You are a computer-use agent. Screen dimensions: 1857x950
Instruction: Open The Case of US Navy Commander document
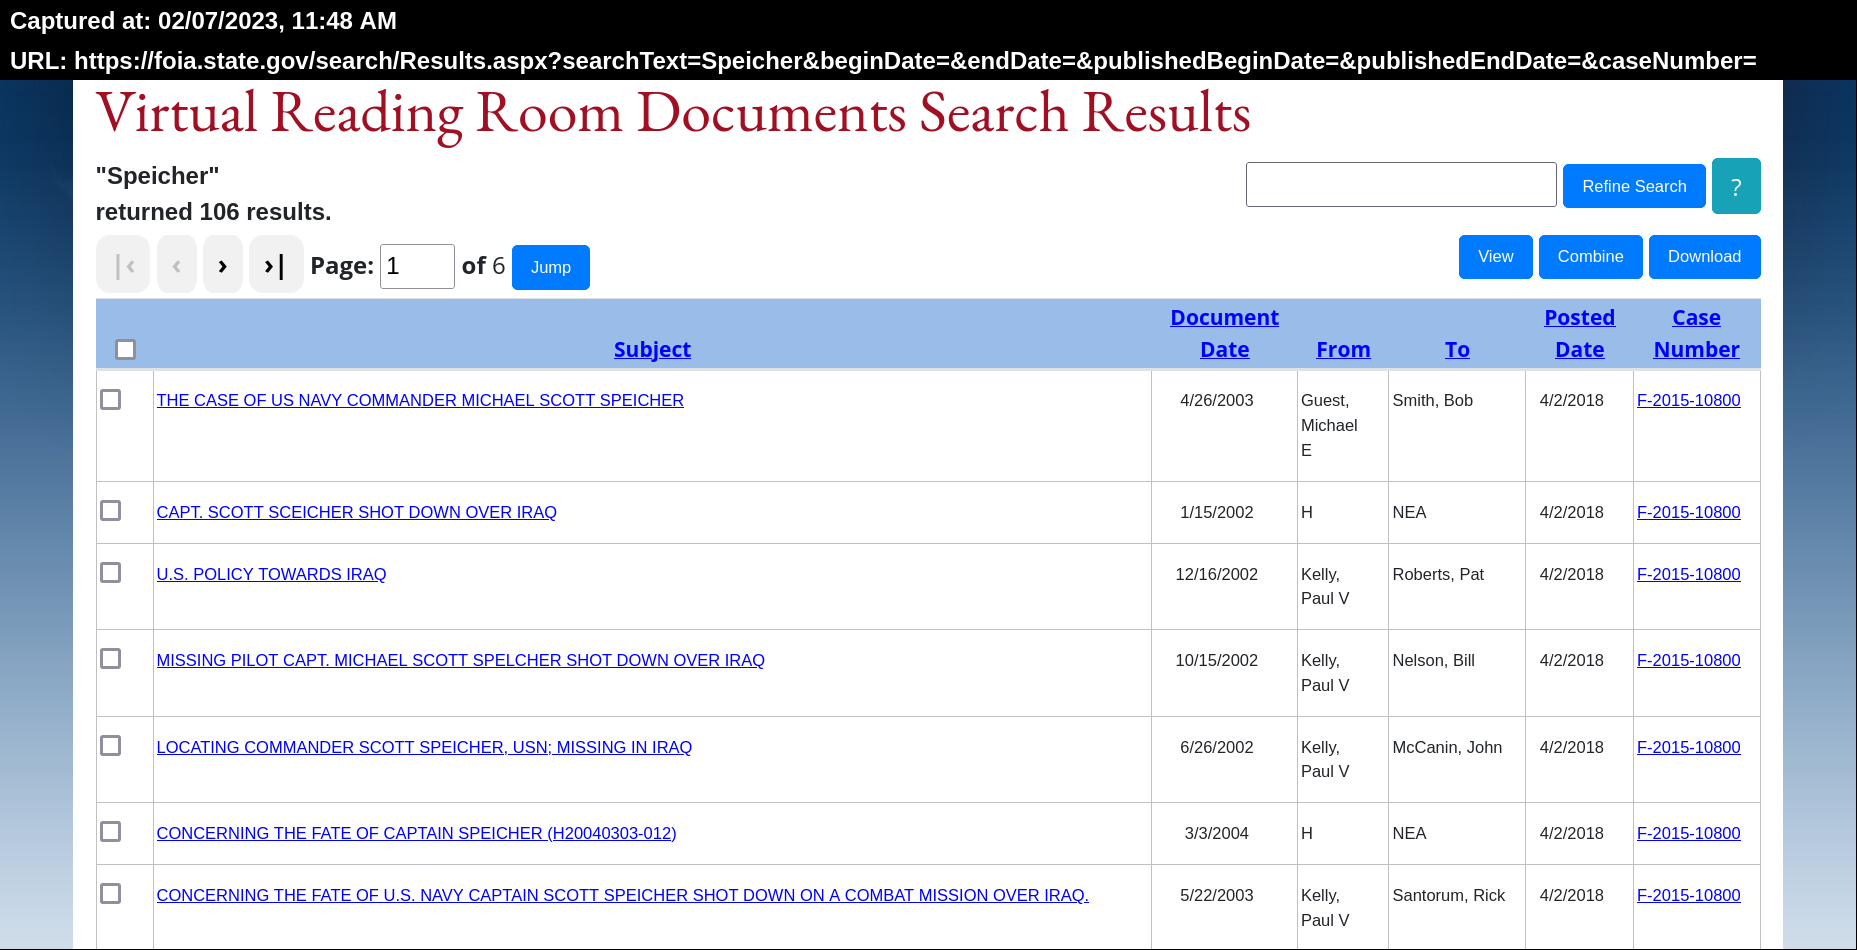420,400
